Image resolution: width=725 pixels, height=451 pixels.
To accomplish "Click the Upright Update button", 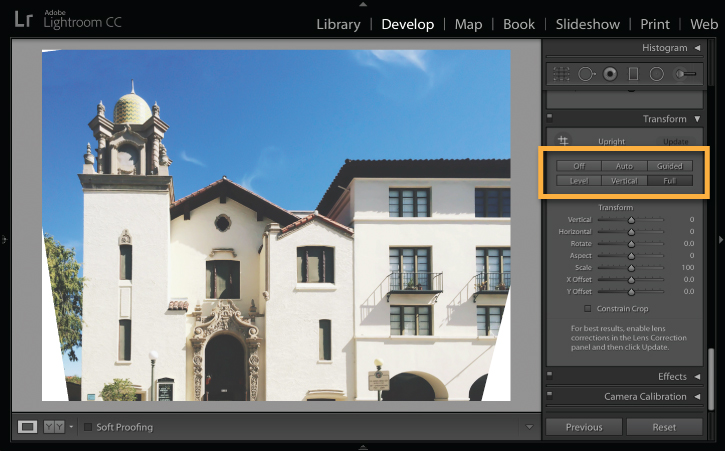I will (676, 142).
